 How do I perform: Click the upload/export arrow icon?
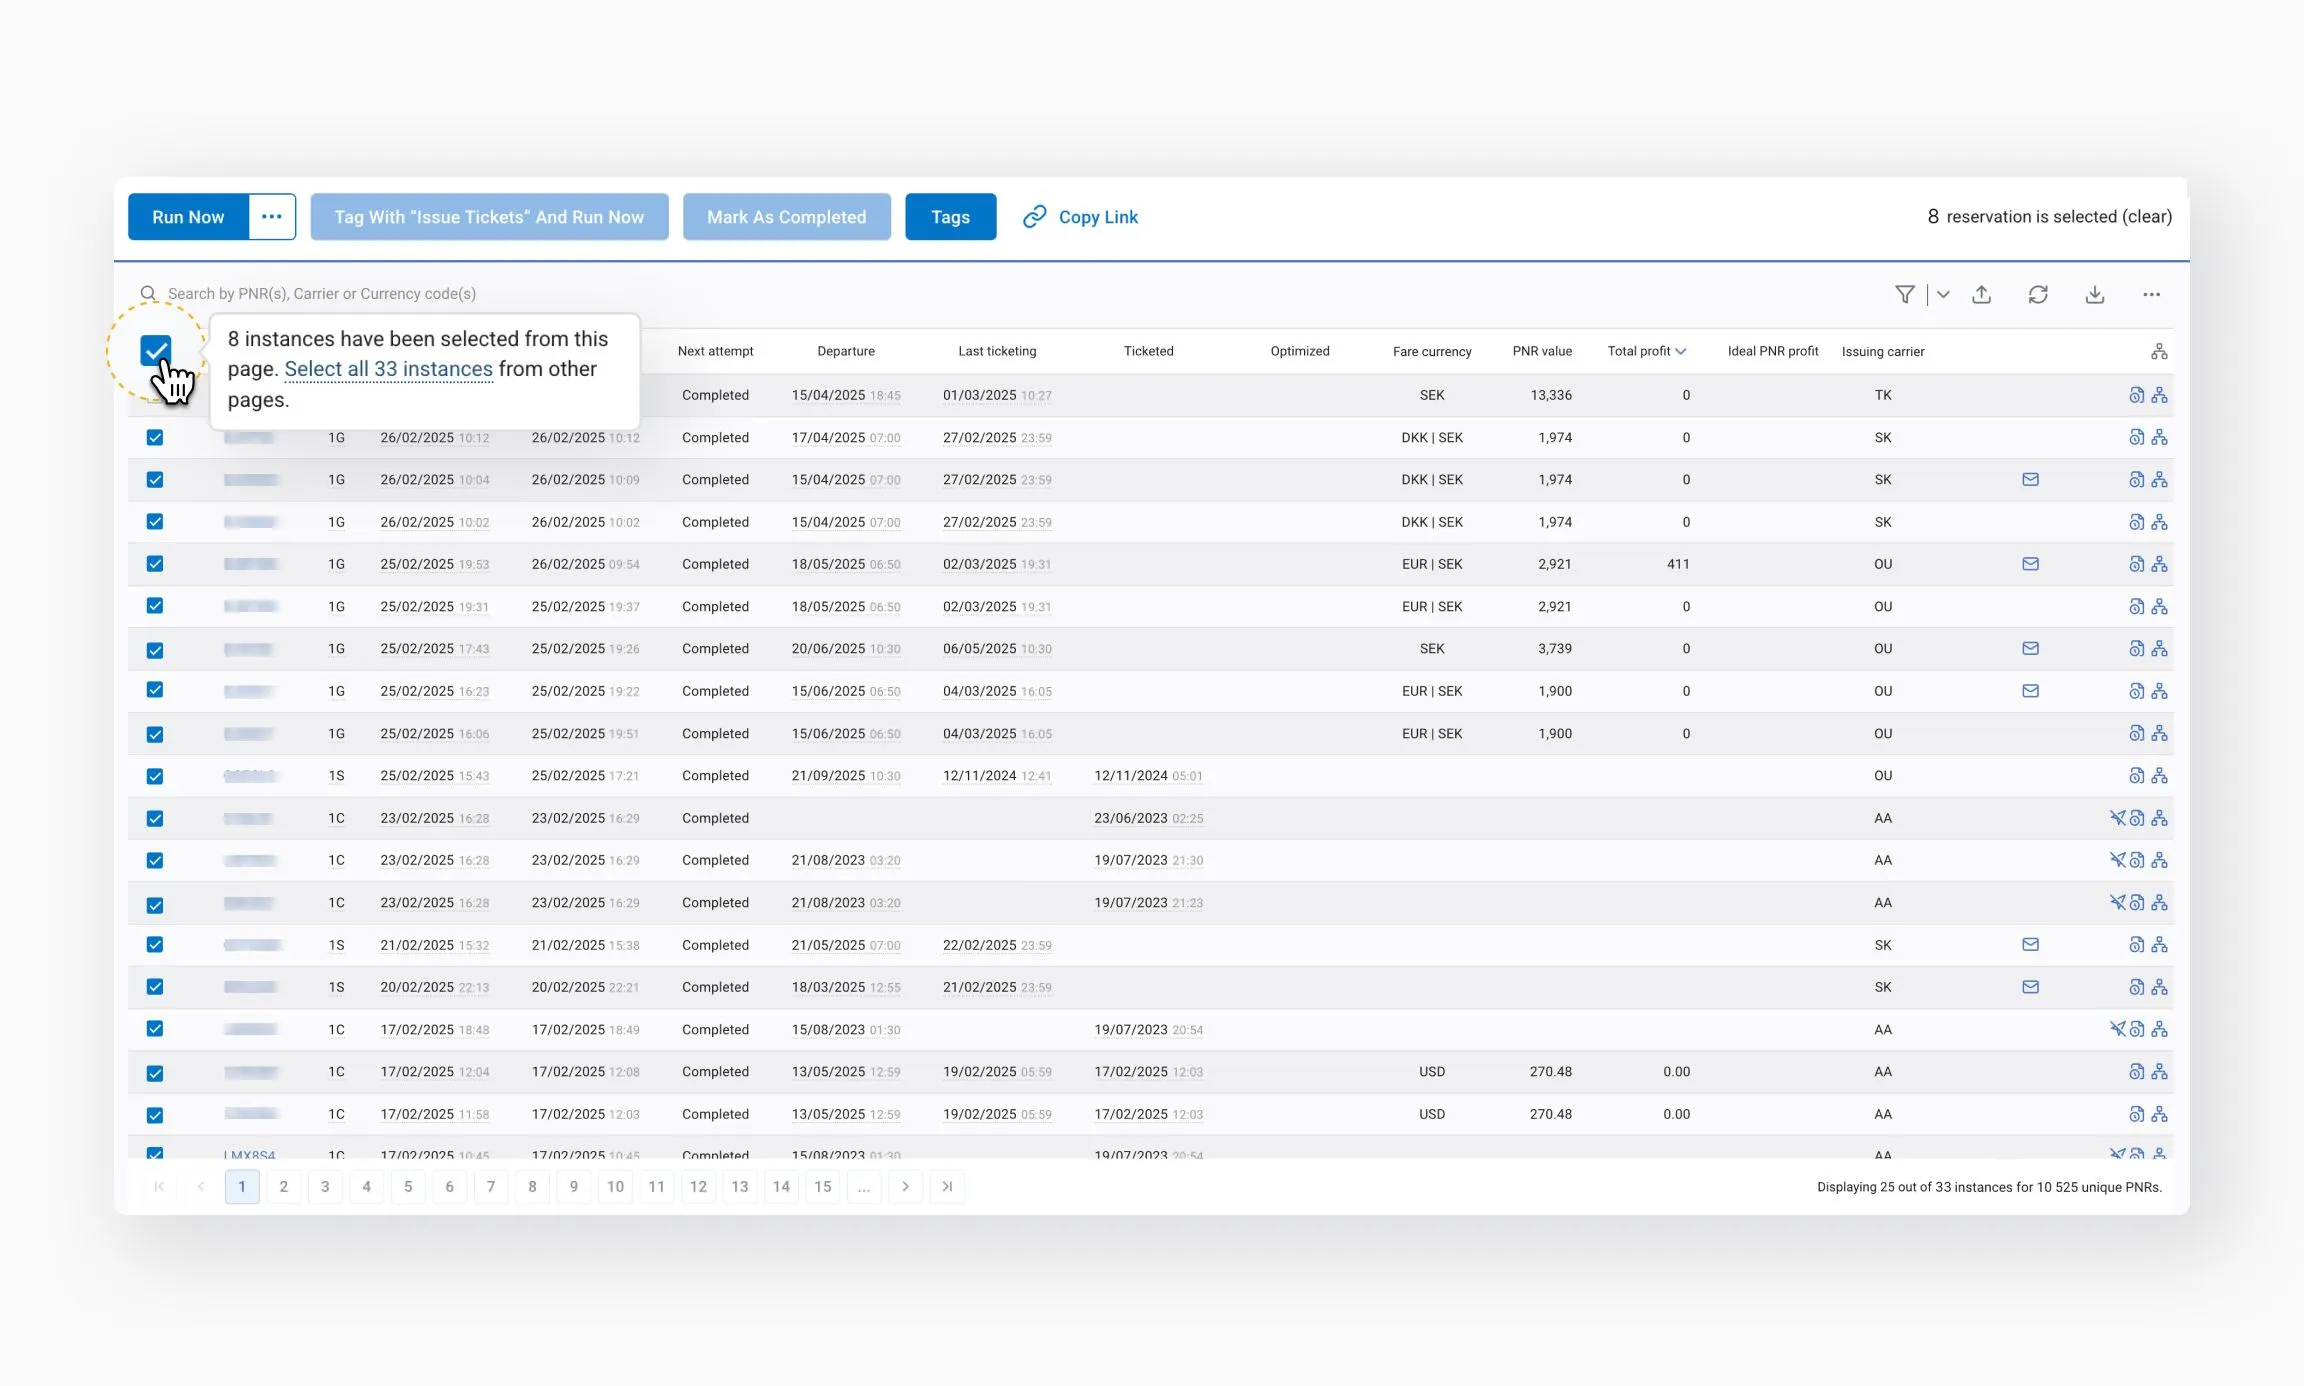(x=1981, y=294)
